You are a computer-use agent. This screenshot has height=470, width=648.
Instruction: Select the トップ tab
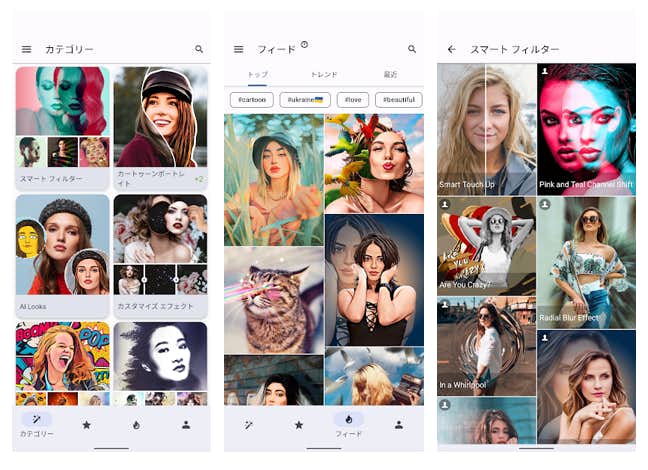[x=257, y=75]
